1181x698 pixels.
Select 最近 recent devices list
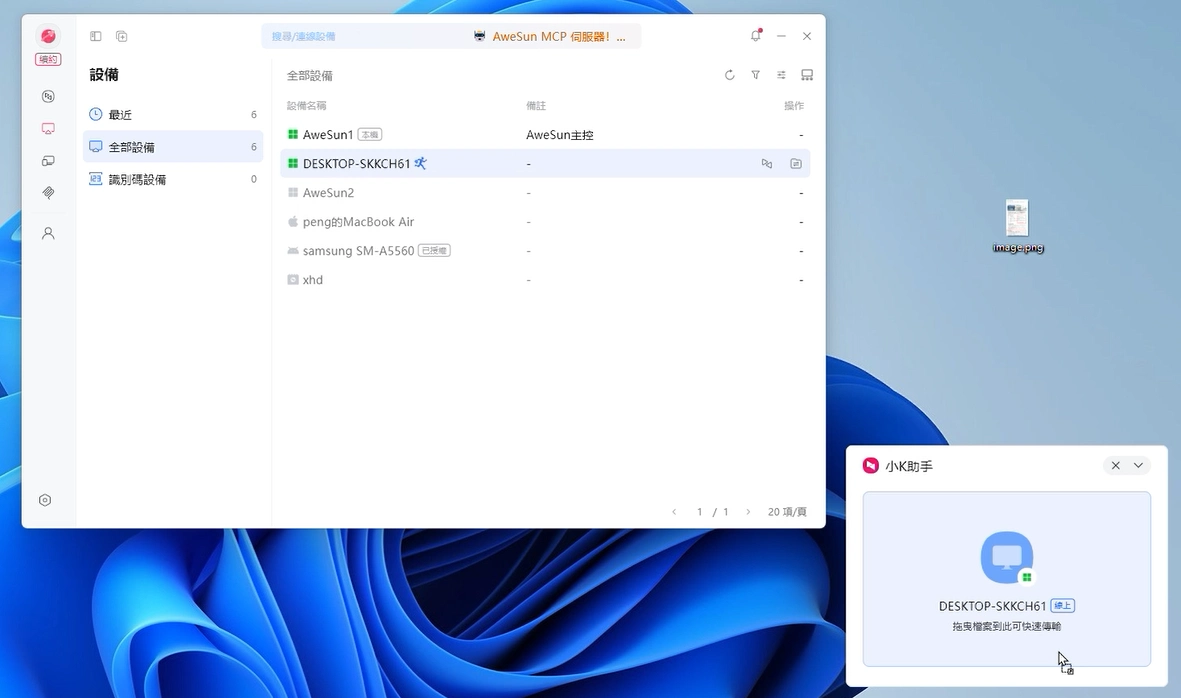click(x=173, y=114)
